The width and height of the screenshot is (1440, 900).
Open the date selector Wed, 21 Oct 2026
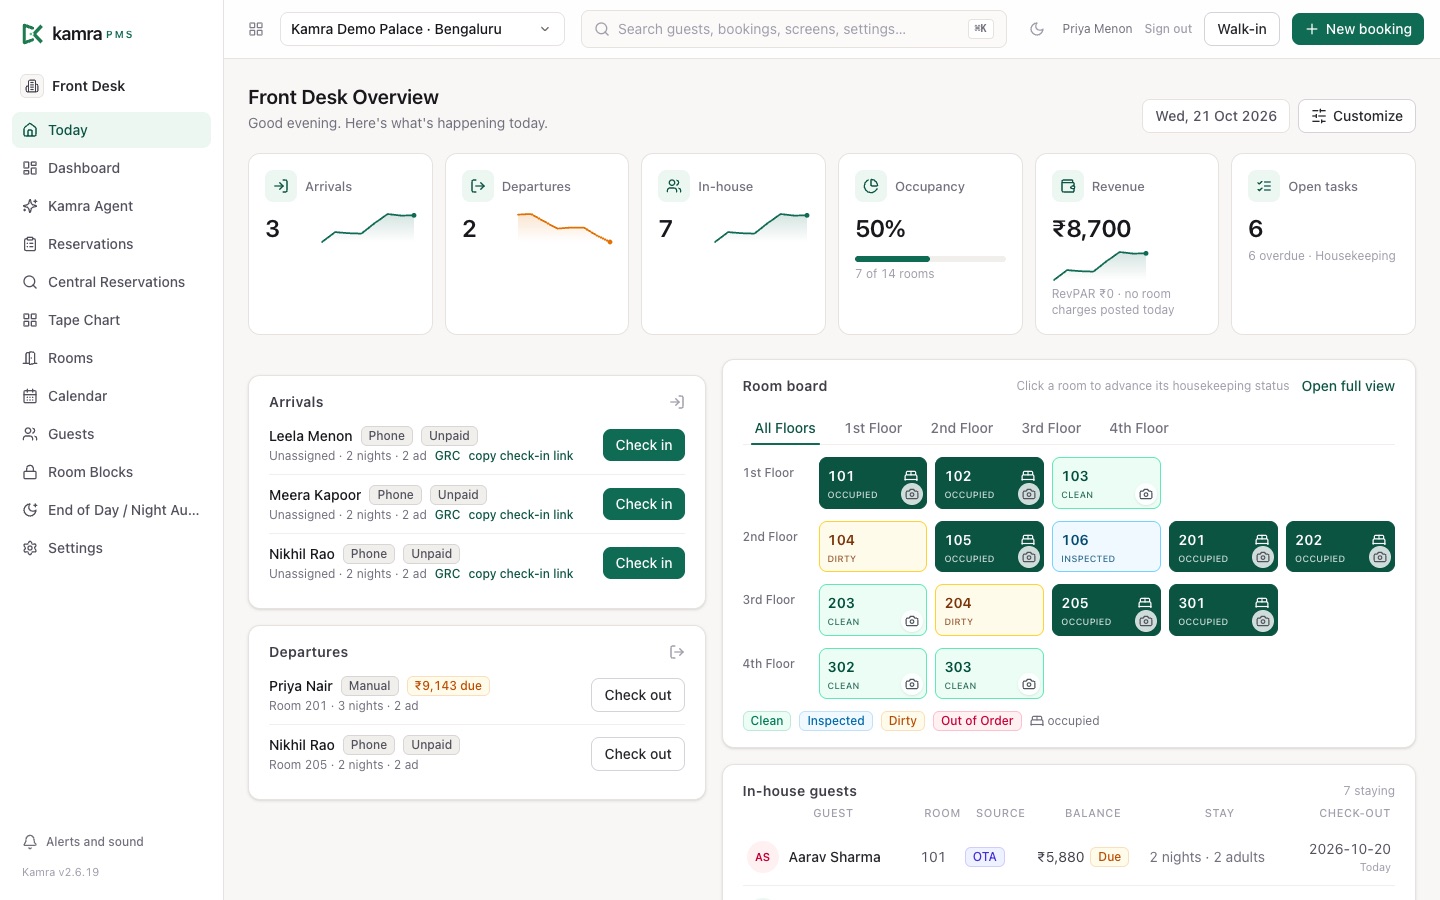(x=1216, y=116)
